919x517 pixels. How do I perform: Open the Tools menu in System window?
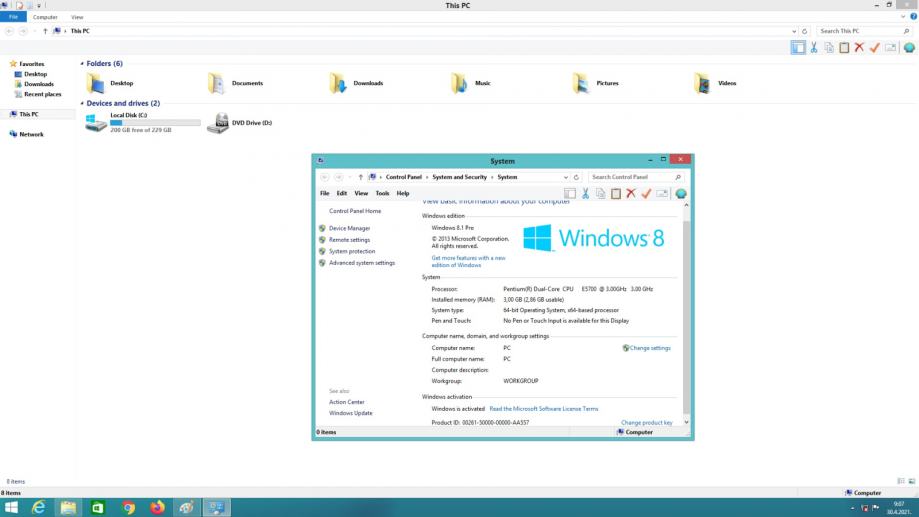[382, 193]
